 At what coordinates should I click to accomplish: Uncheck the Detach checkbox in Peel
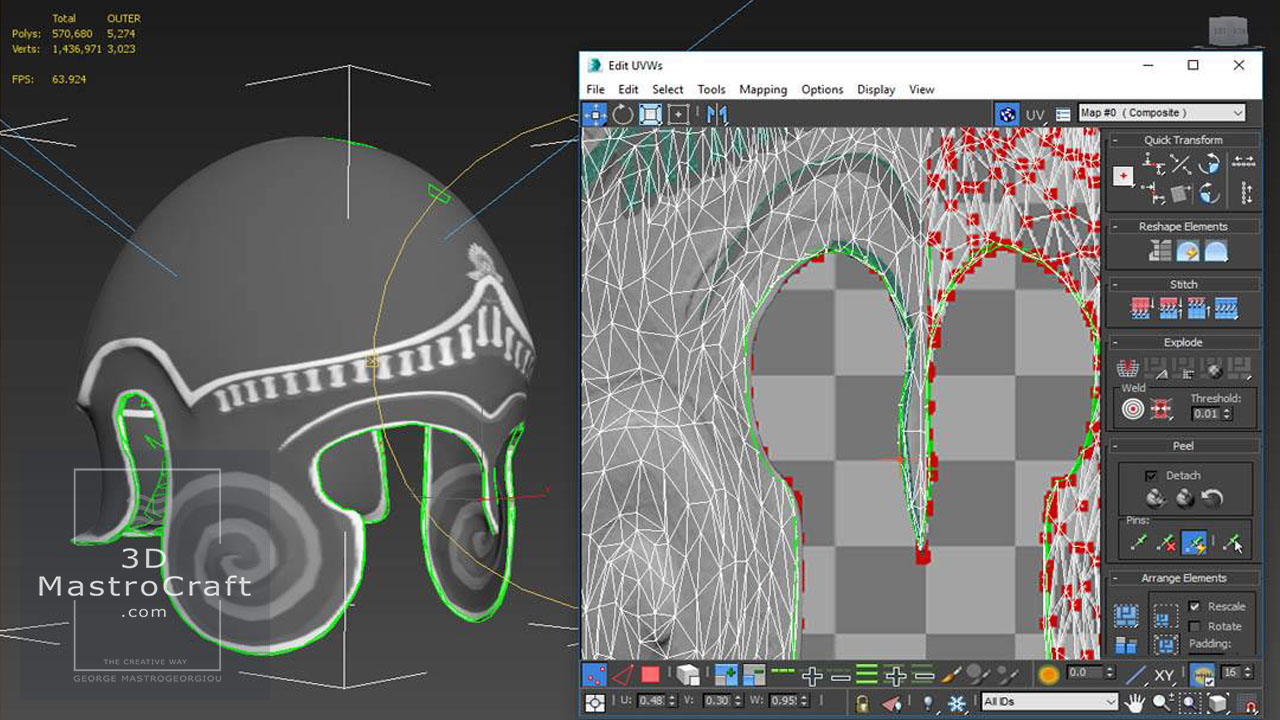(1151, 475)
